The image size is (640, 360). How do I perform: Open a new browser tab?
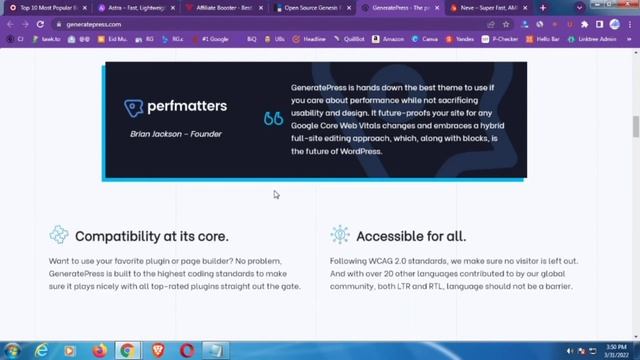click(543, 8)
